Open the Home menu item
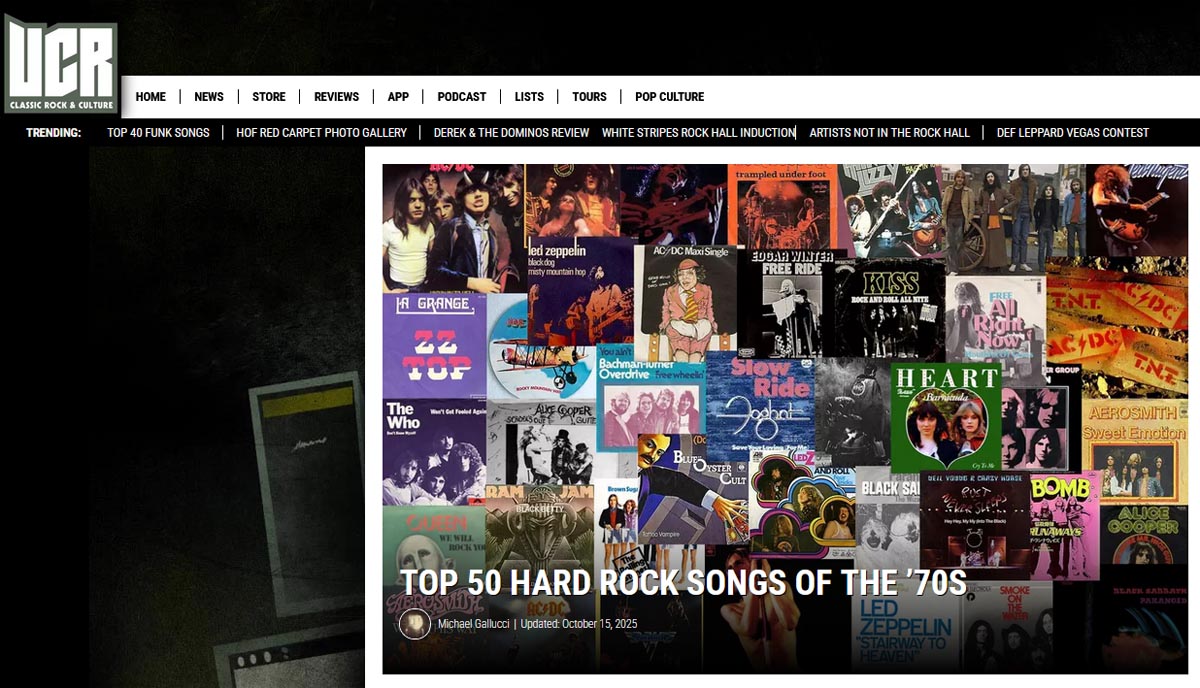The image size is (1200, 688). 151,97
